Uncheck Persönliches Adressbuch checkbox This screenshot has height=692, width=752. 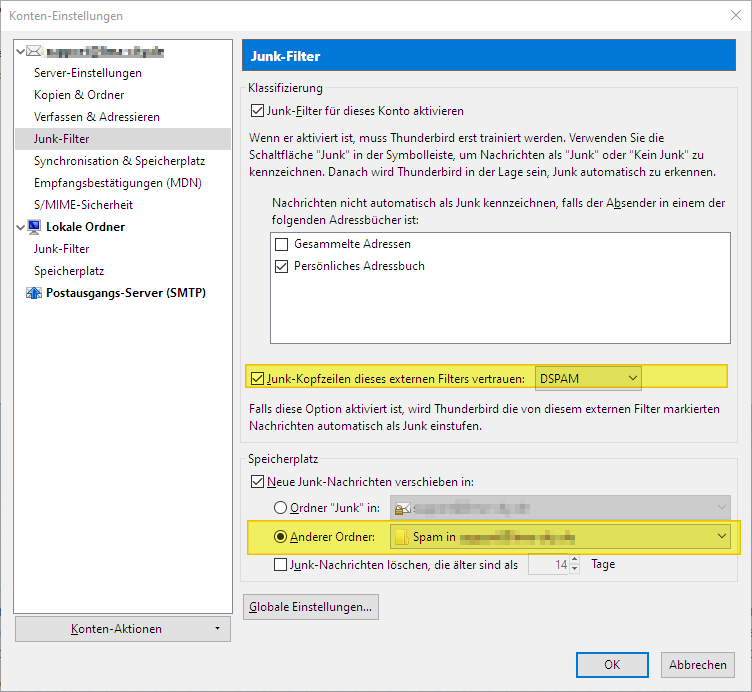pos(281,266)
